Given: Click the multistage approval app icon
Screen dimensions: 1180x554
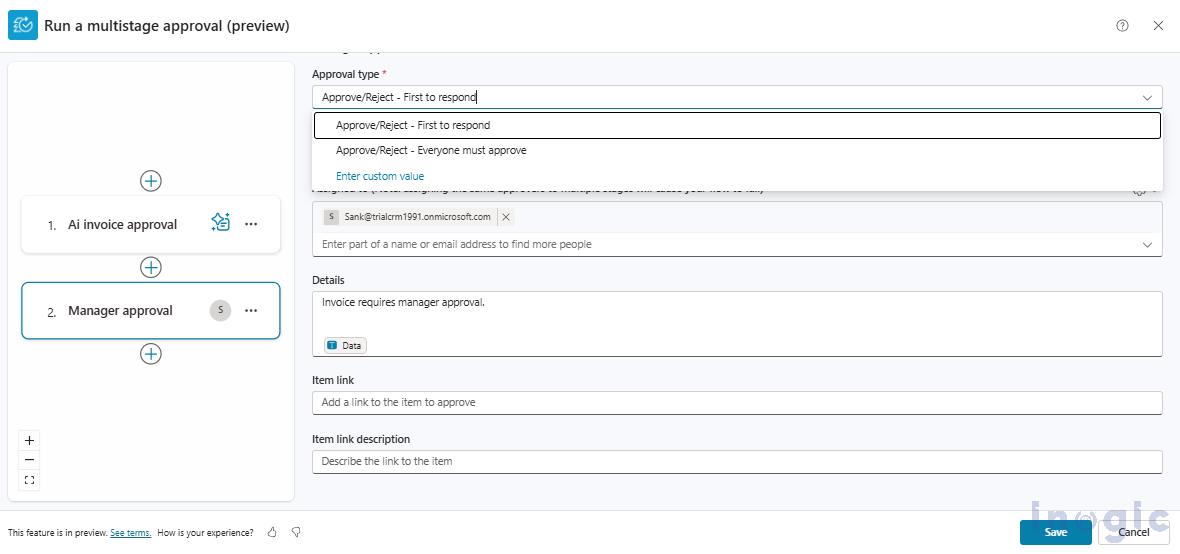Looking at the screenshot, I should coord(23,26).
